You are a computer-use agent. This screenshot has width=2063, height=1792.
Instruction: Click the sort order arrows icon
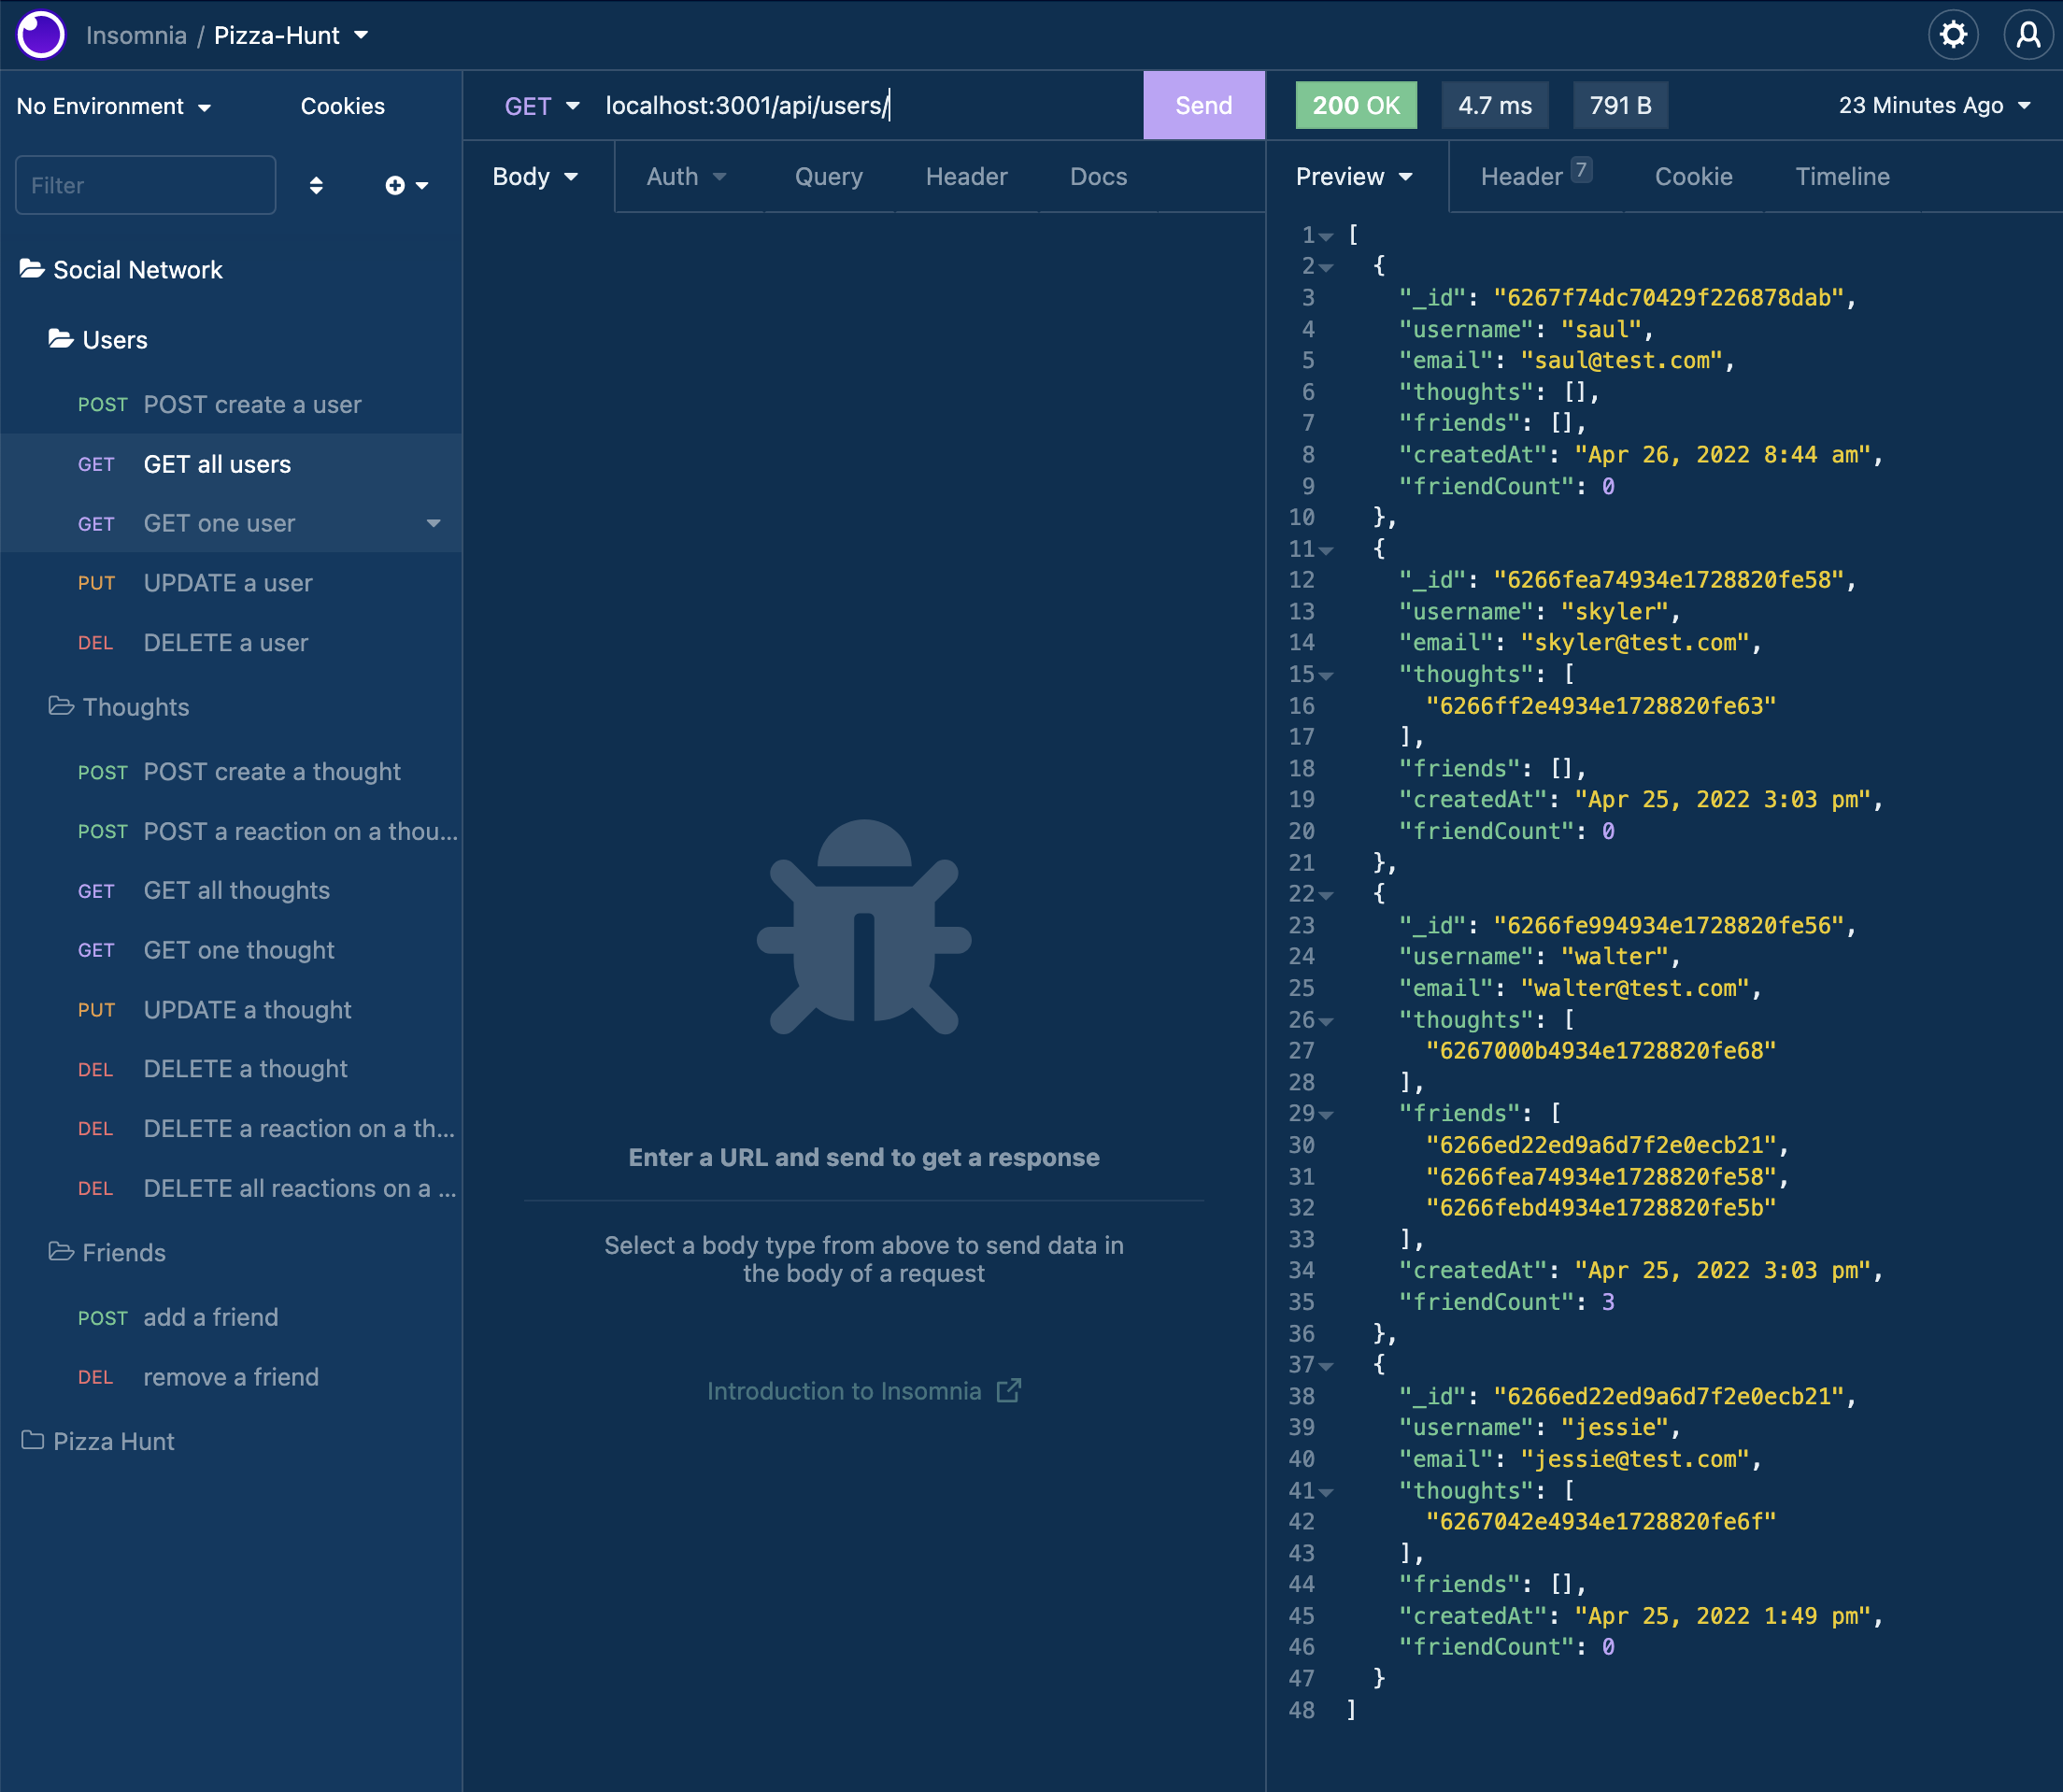(x=316, y=185)
